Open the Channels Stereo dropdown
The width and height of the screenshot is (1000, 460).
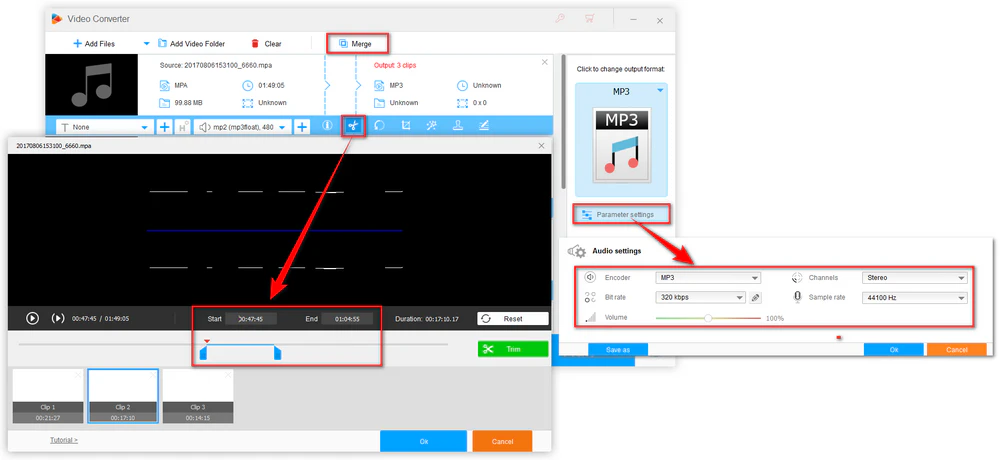pyautogui.click(x=914, y=278)
